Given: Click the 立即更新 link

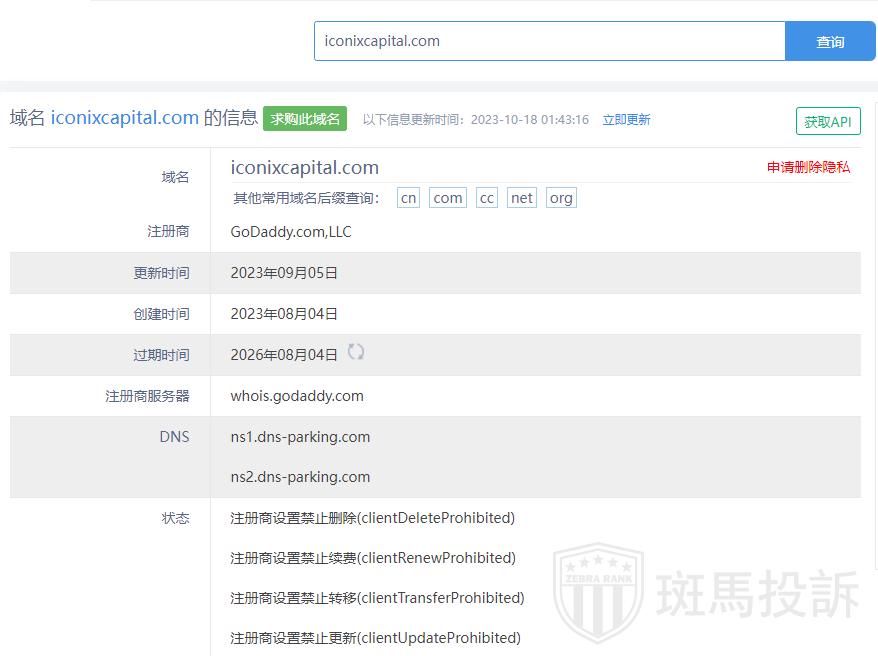Looking at the screenshot, I should (x=626, y=120).
